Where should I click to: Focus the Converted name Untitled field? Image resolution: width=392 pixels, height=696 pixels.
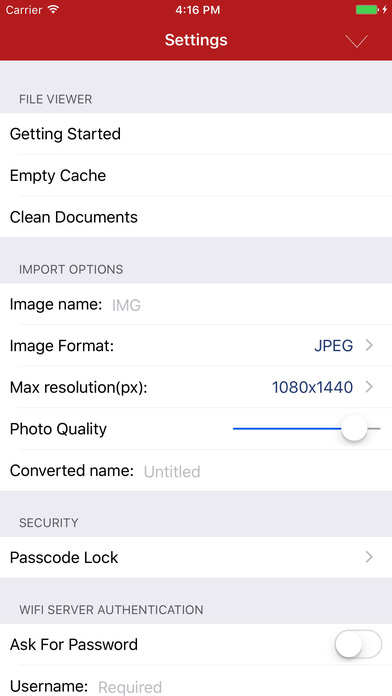pyautogui.click(x=264, y=471)
